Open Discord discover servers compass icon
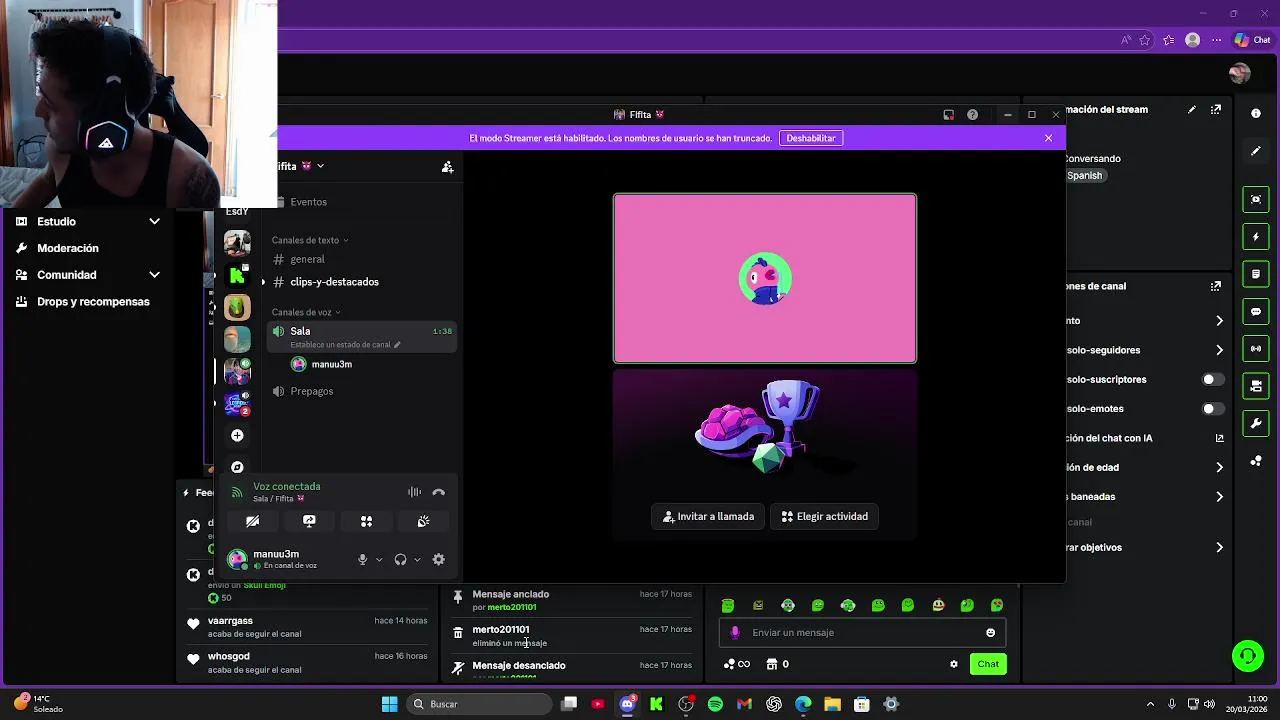The image size is (1280, 720). 237,467
